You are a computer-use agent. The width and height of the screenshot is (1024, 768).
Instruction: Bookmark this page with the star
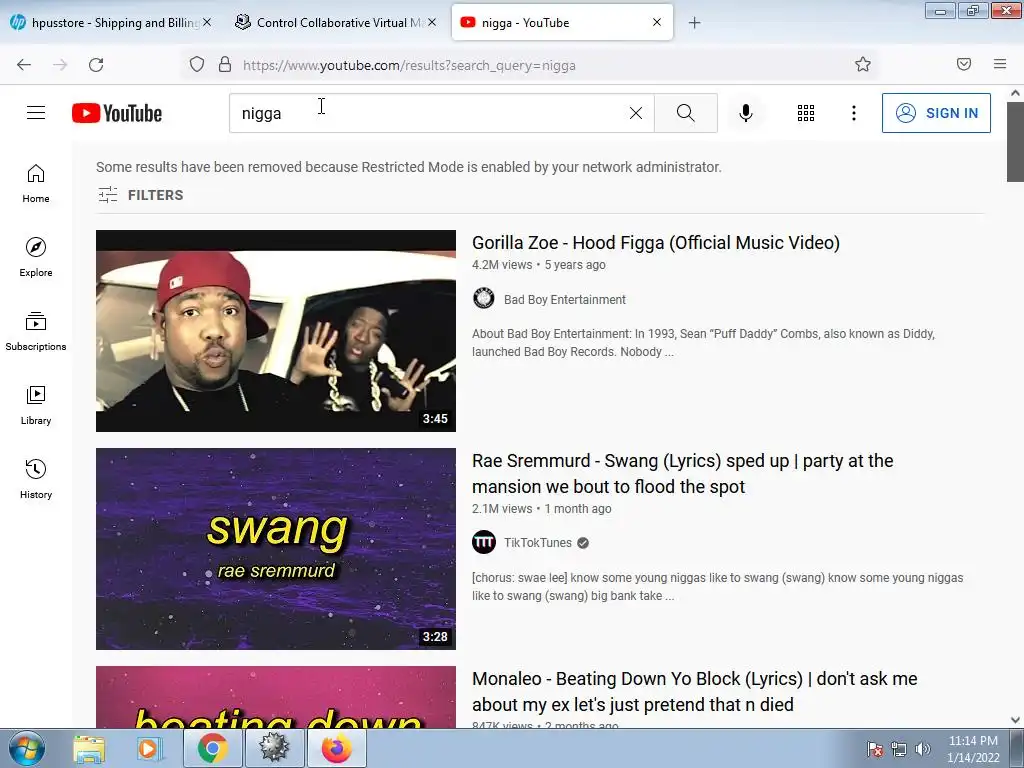(863, 64)
